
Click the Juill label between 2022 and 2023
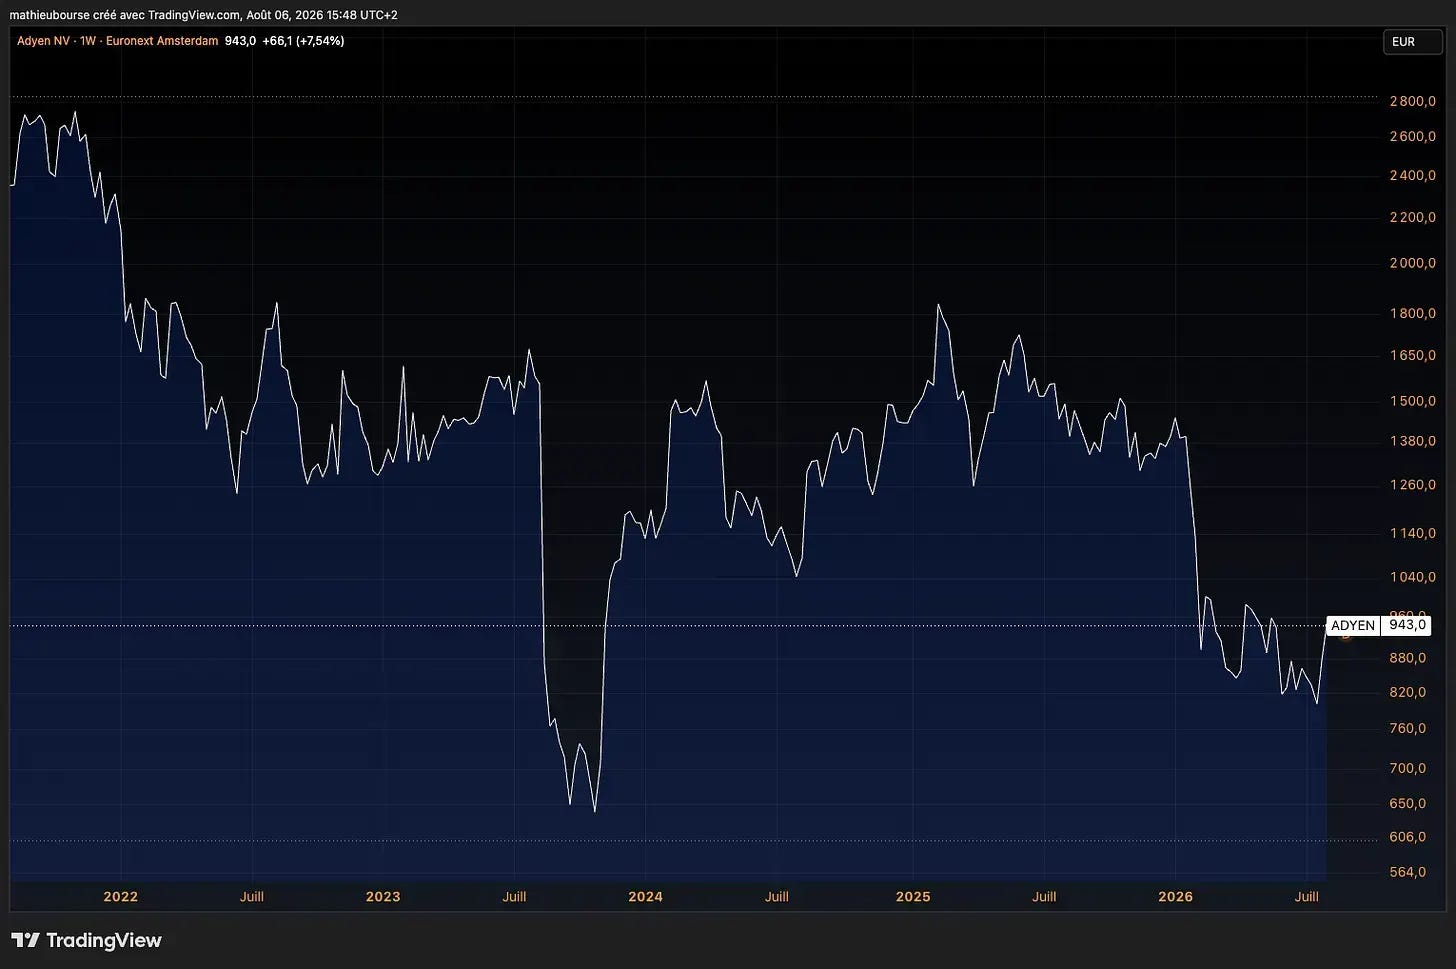[x=252, y=897]
